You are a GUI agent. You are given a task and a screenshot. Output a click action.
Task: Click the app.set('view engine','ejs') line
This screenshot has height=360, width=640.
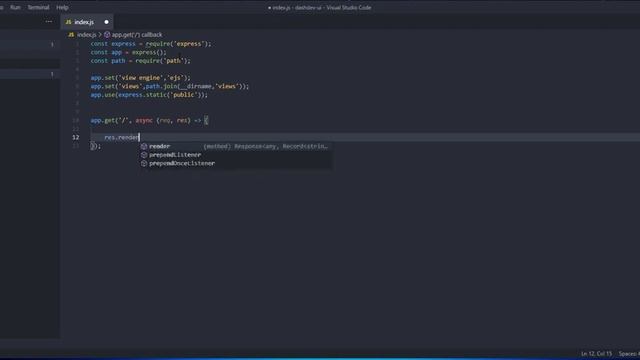tap(140, 78)
